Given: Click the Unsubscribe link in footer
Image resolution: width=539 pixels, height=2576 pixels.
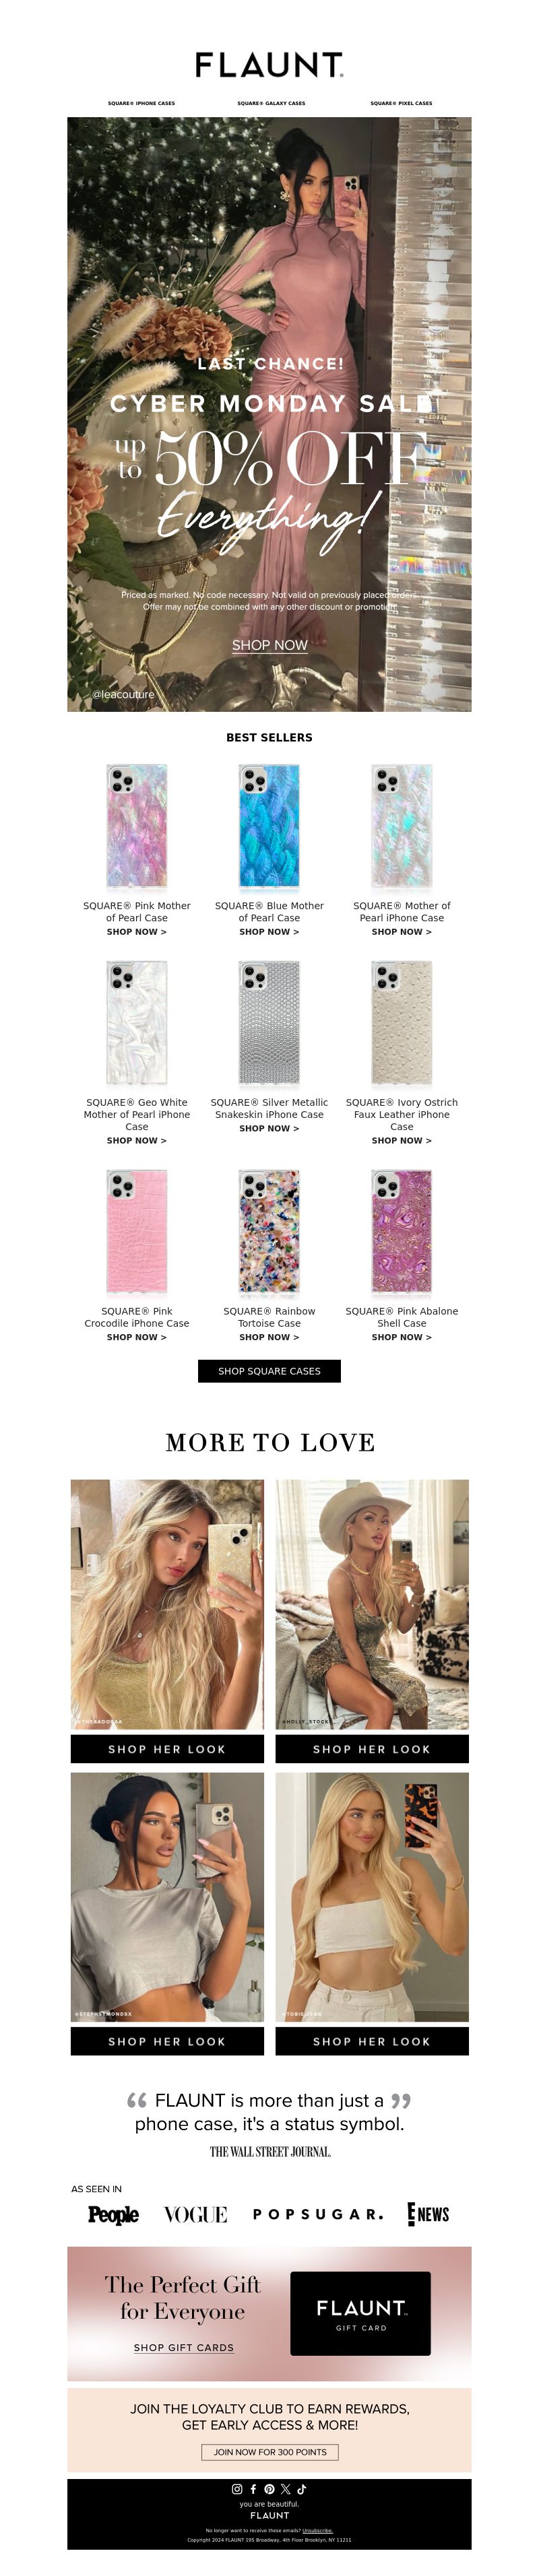Looking at the screenshot, I should pos(317,2530).
